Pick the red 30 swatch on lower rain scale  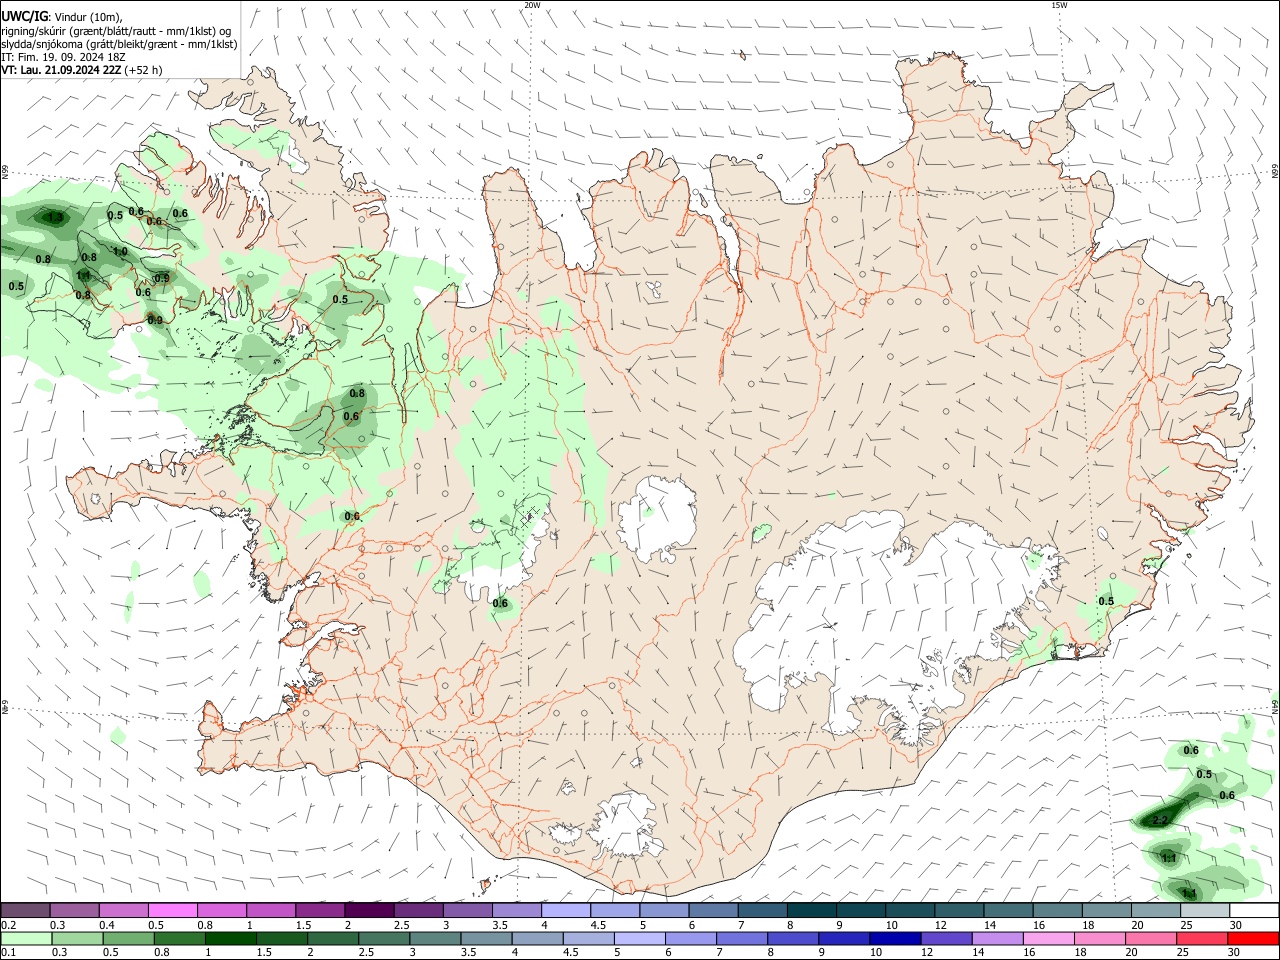coord(1253,938)
